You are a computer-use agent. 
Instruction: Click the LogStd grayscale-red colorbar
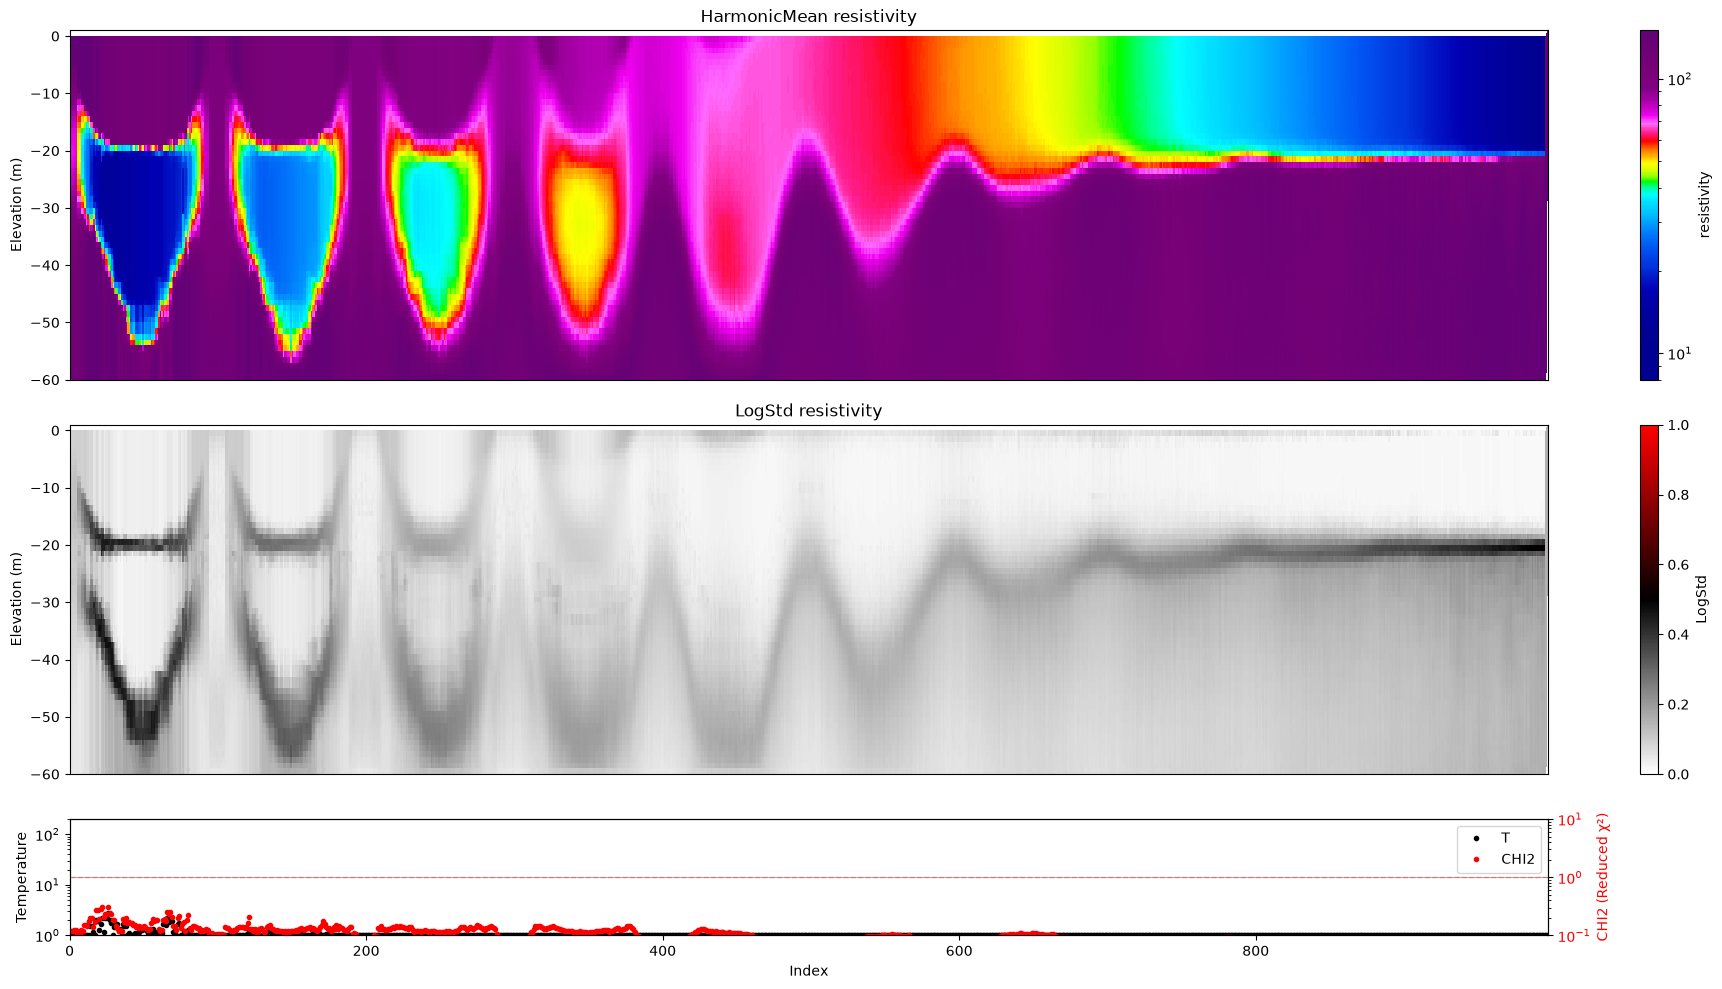tap(1649, 599)
